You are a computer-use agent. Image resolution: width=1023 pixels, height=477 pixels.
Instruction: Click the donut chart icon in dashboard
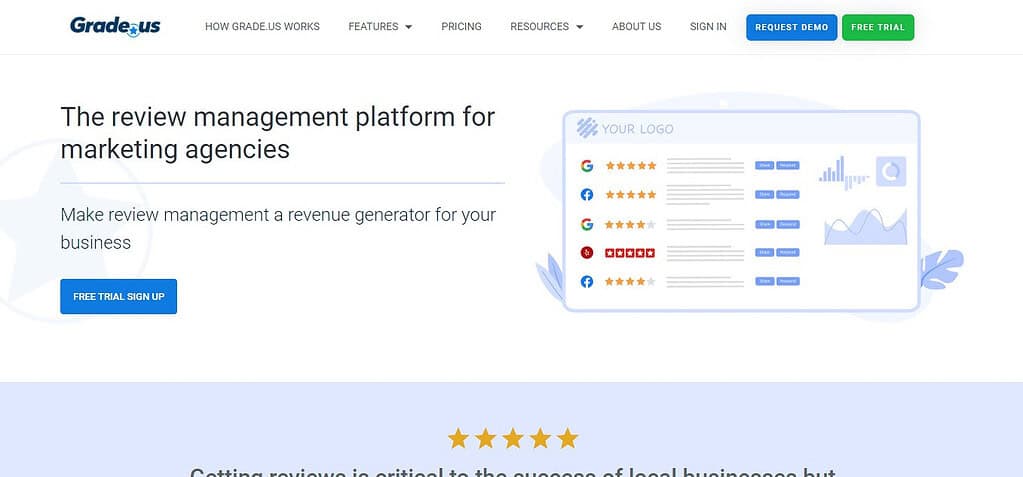[x=891, y=172]
